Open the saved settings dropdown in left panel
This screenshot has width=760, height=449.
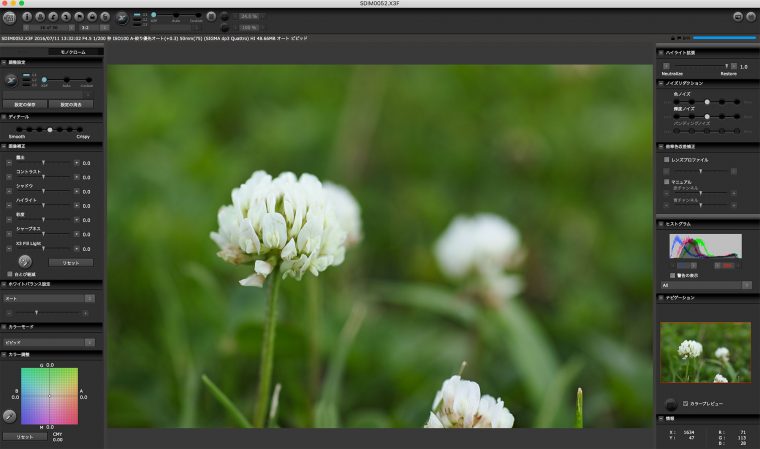(x=48, y=95)
